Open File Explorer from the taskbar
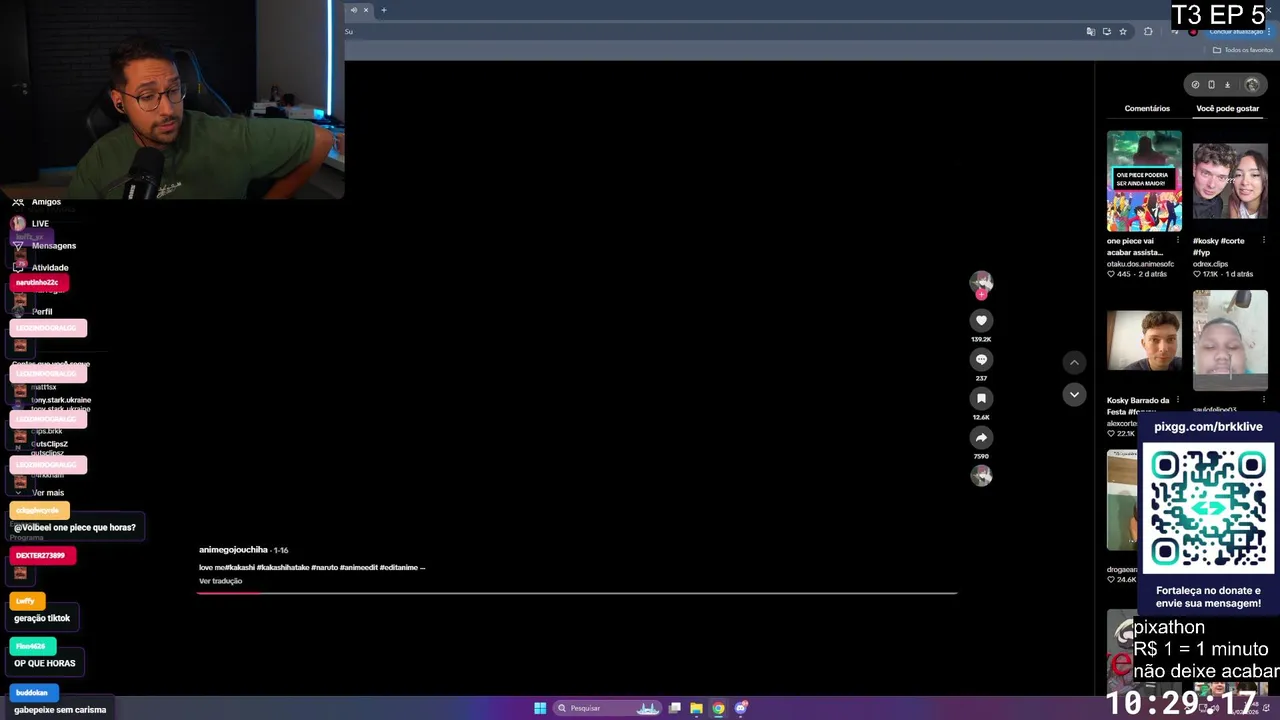 [696, 708]
